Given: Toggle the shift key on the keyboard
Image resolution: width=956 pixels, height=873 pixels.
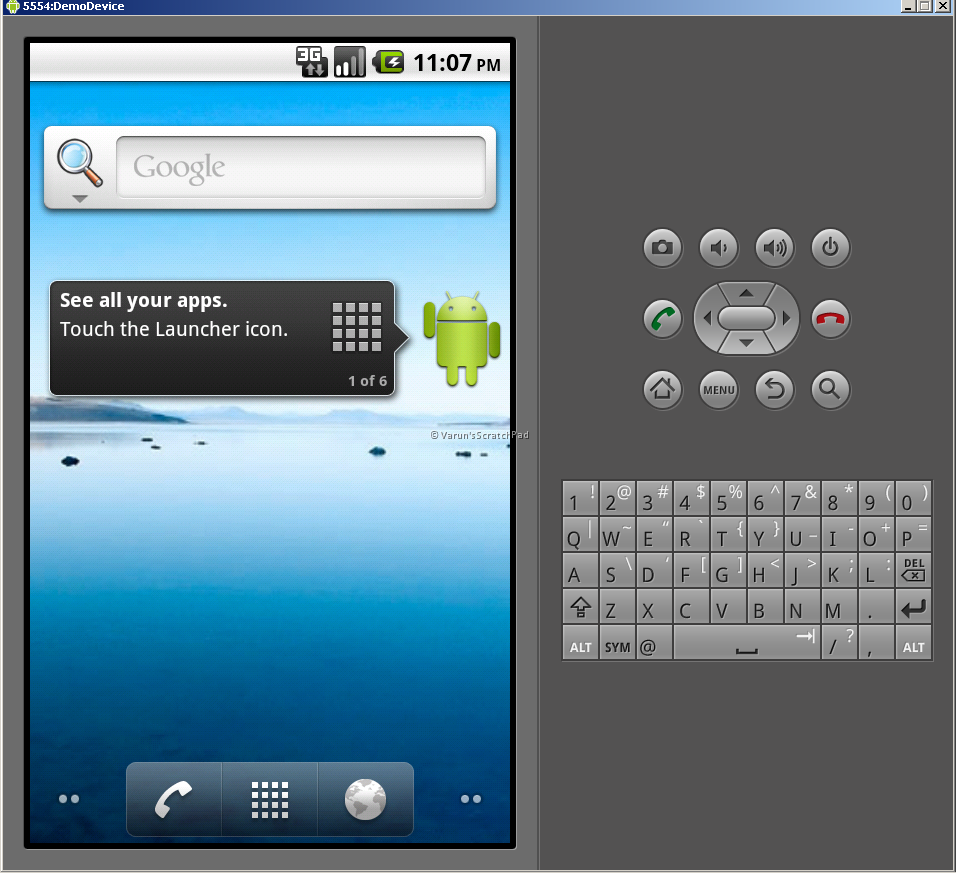Looking at the screenshot, I should pyautogui.click(x=580, y=607).
